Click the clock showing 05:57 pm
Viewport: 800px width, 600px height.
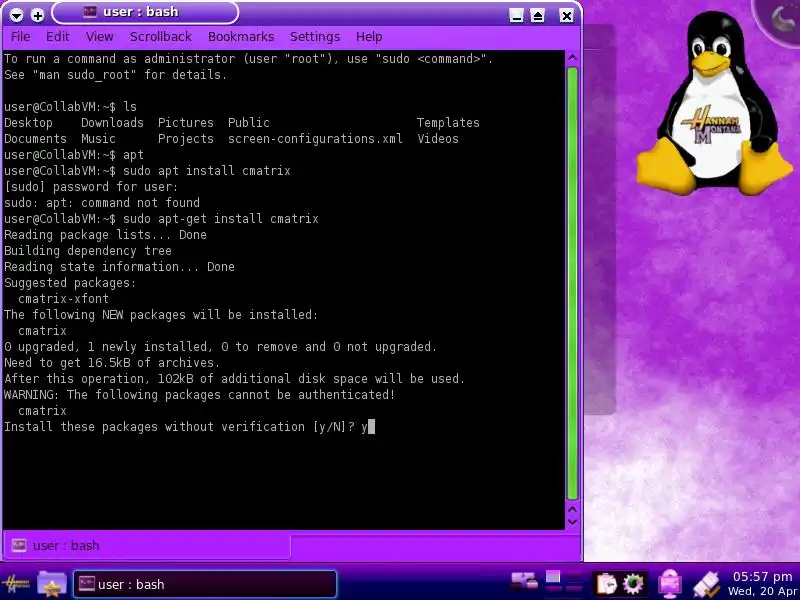pos(762,577)
